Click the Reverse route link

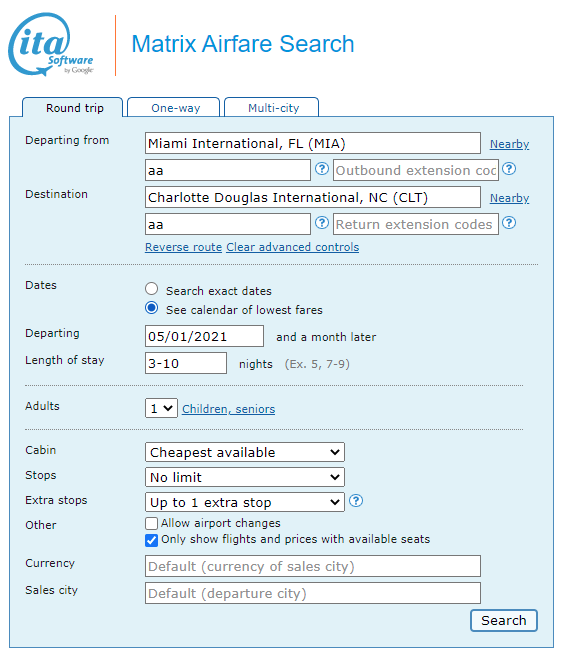[x=184, y=247]
